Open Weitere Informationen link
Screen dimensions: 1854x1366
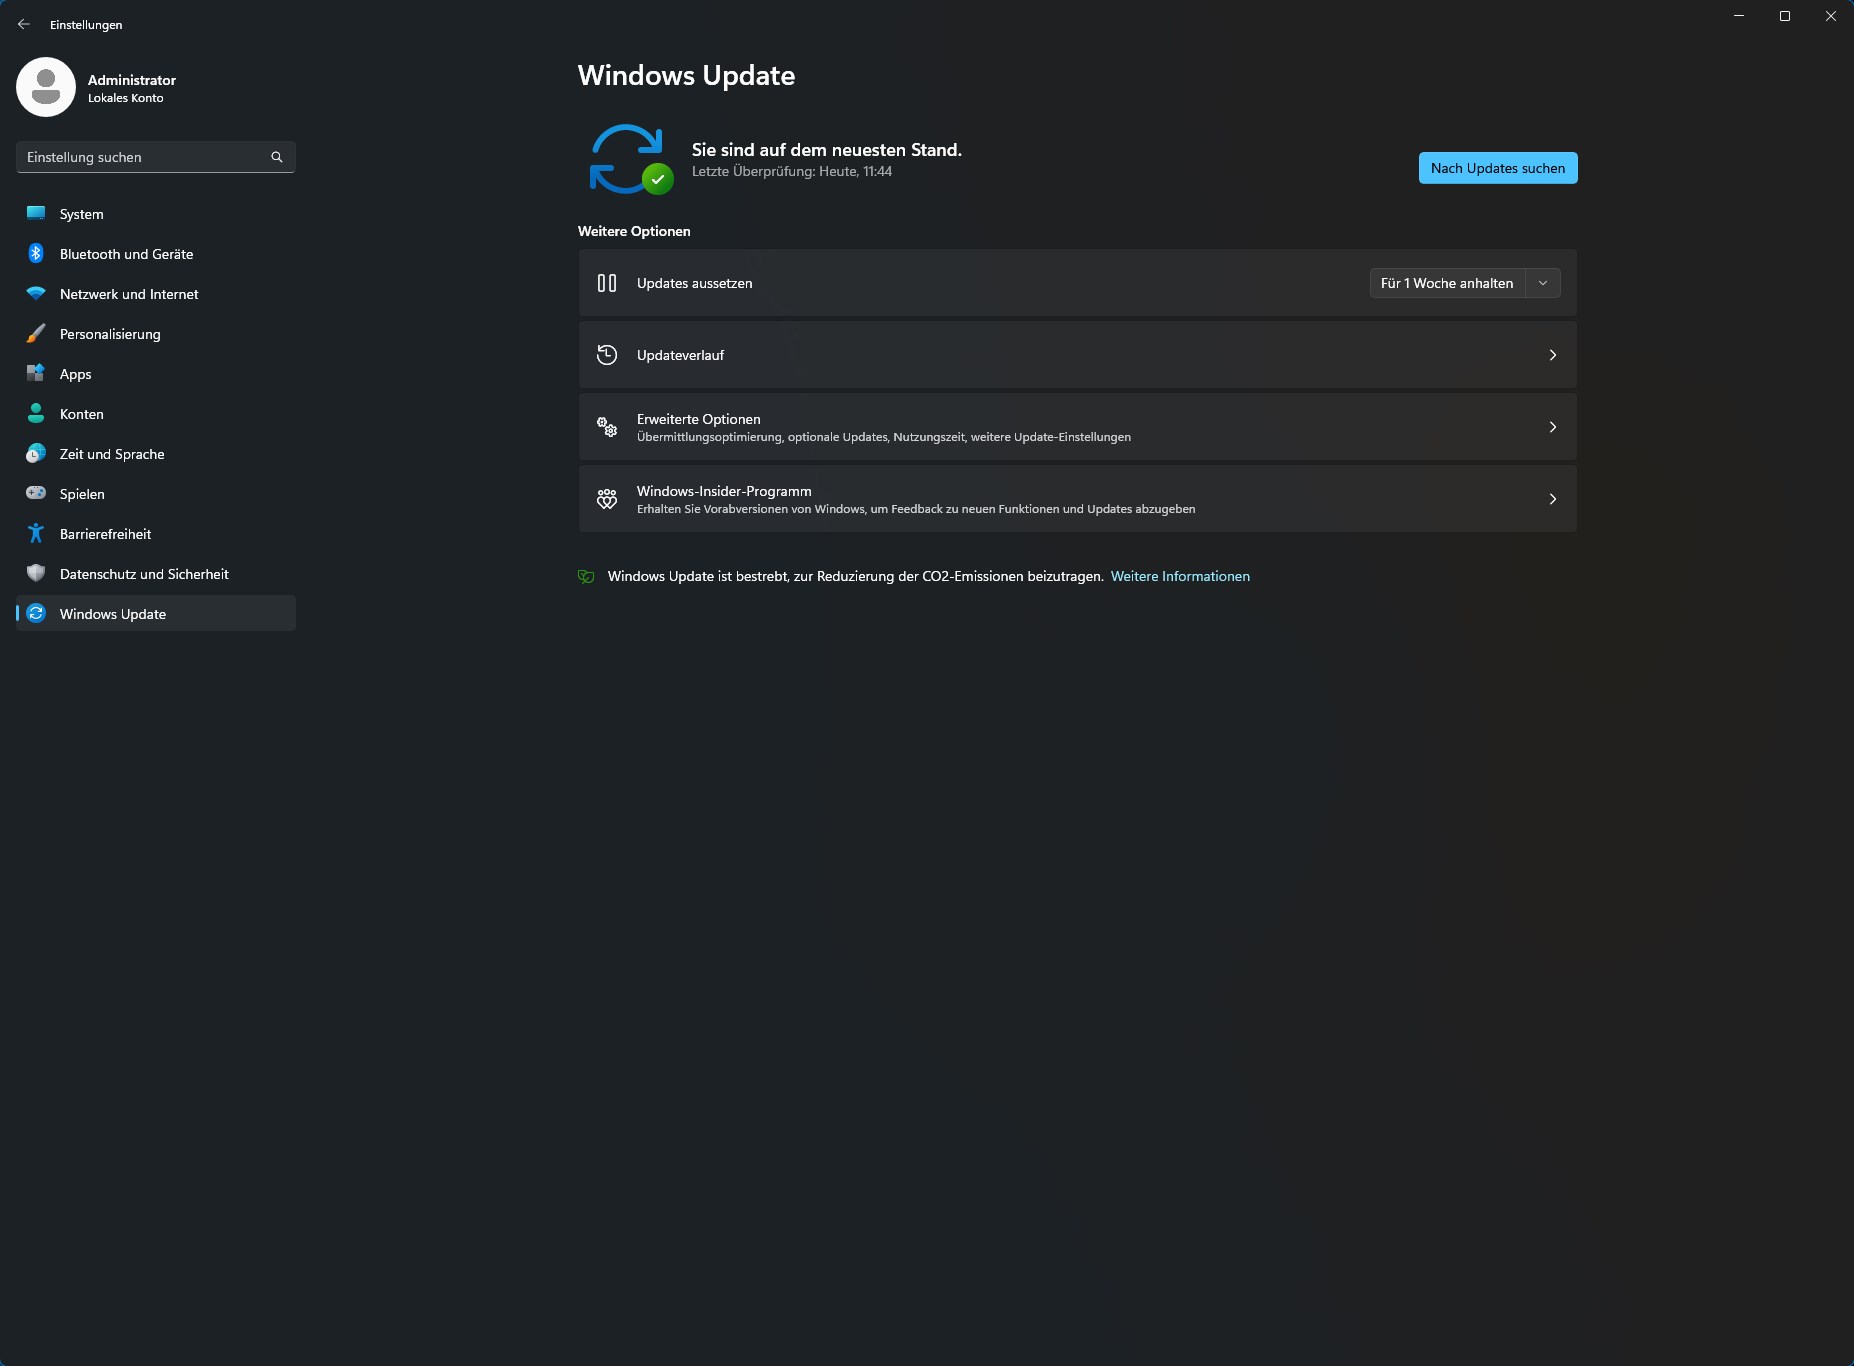coord(1180,576)
